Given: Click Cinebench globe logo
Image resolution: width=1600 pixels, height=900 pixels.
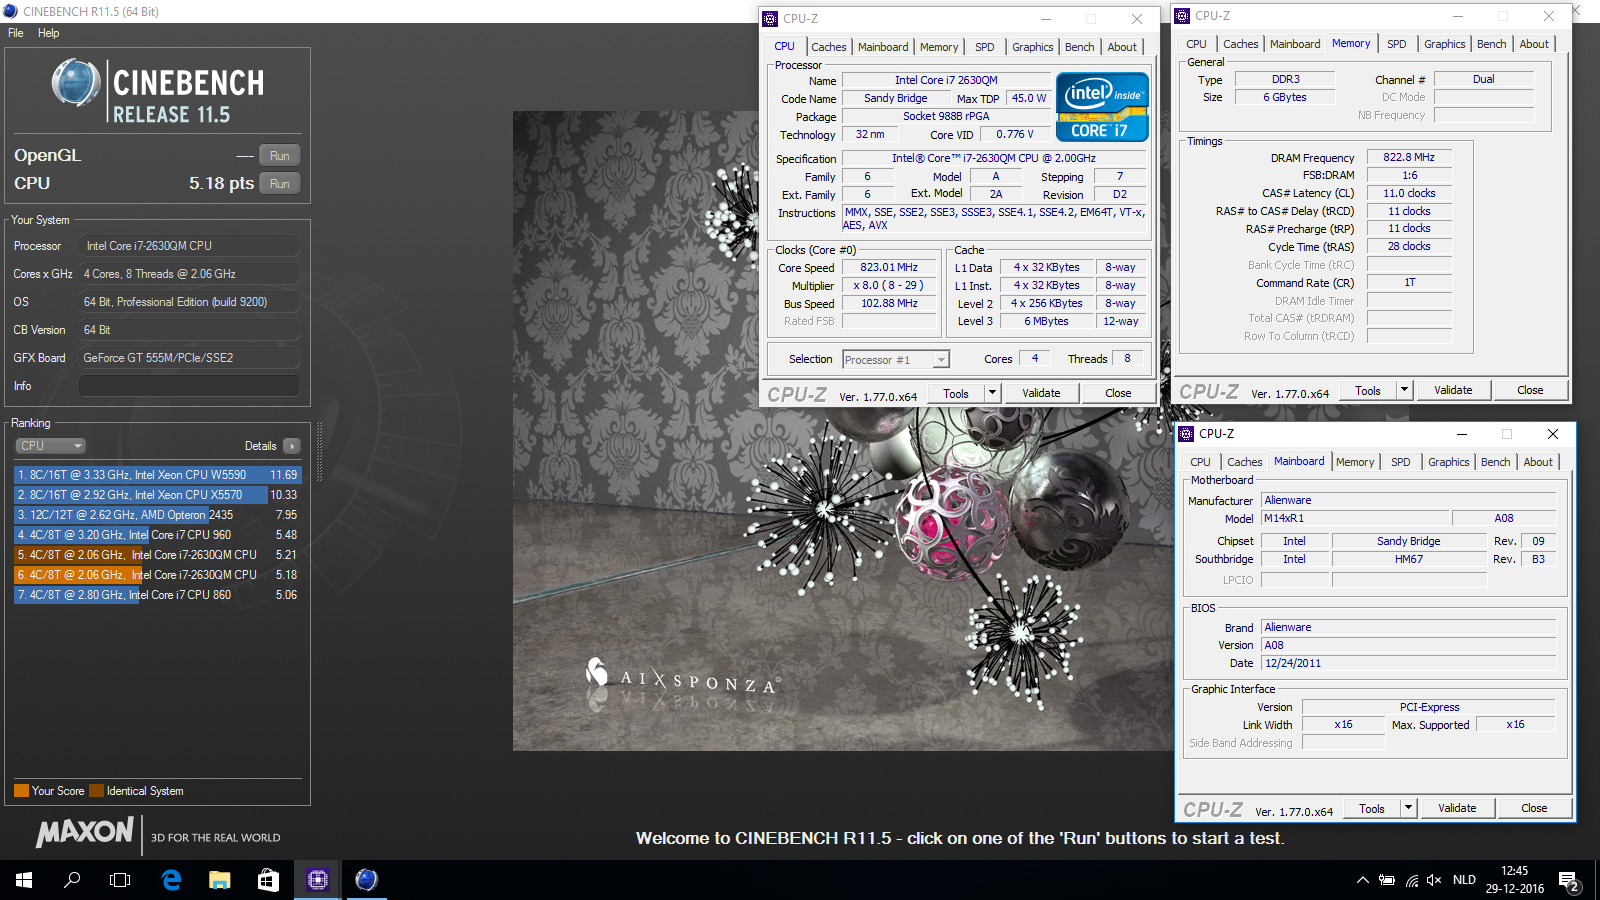Looking at the screenshot, I should point(76,83).
